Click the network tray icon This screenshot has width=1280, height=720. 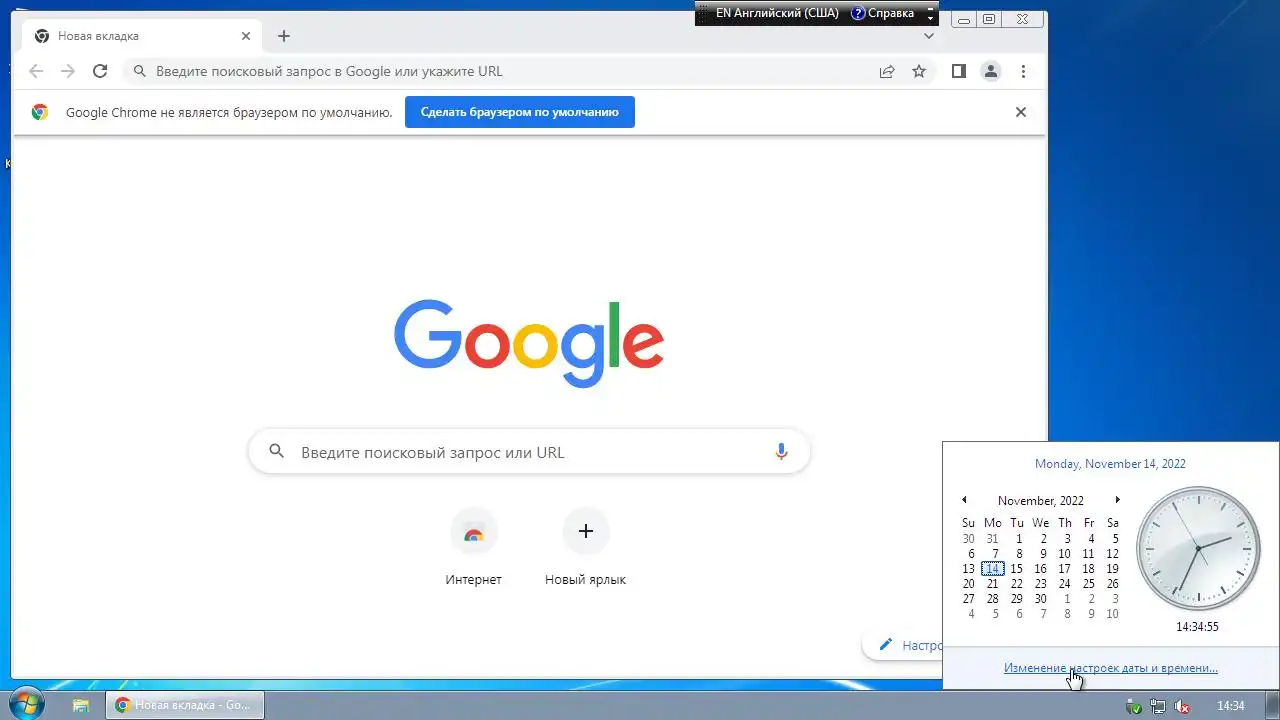coord(1157,706)
